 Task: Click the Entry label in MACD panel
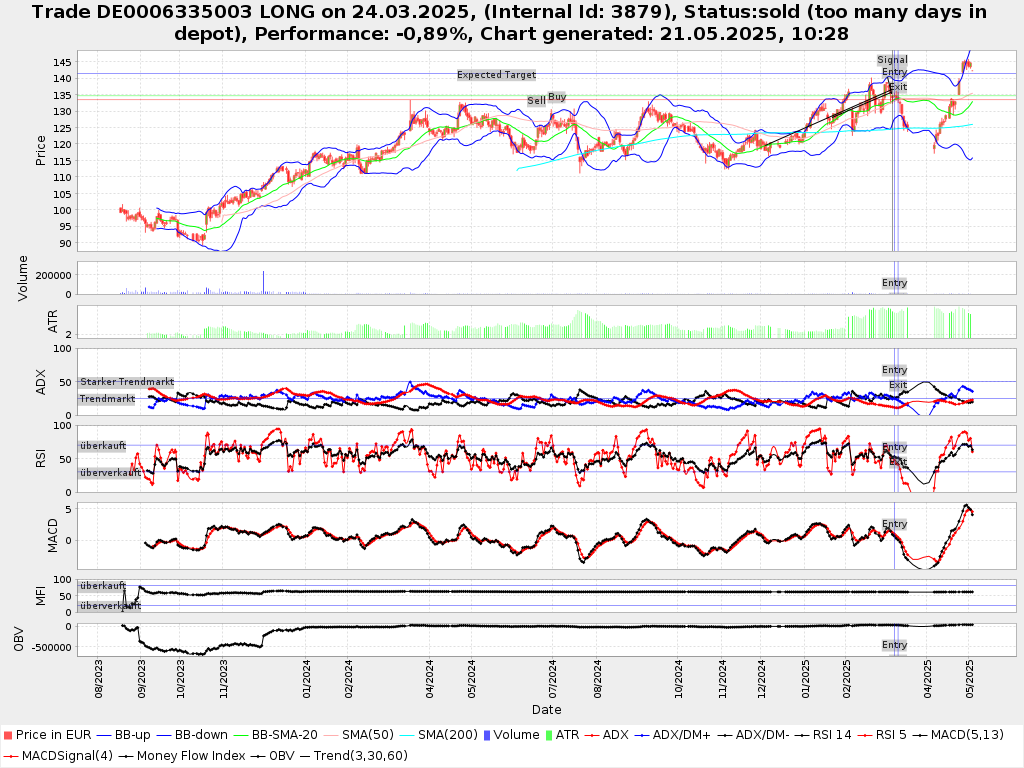click(x=894, y=524)
